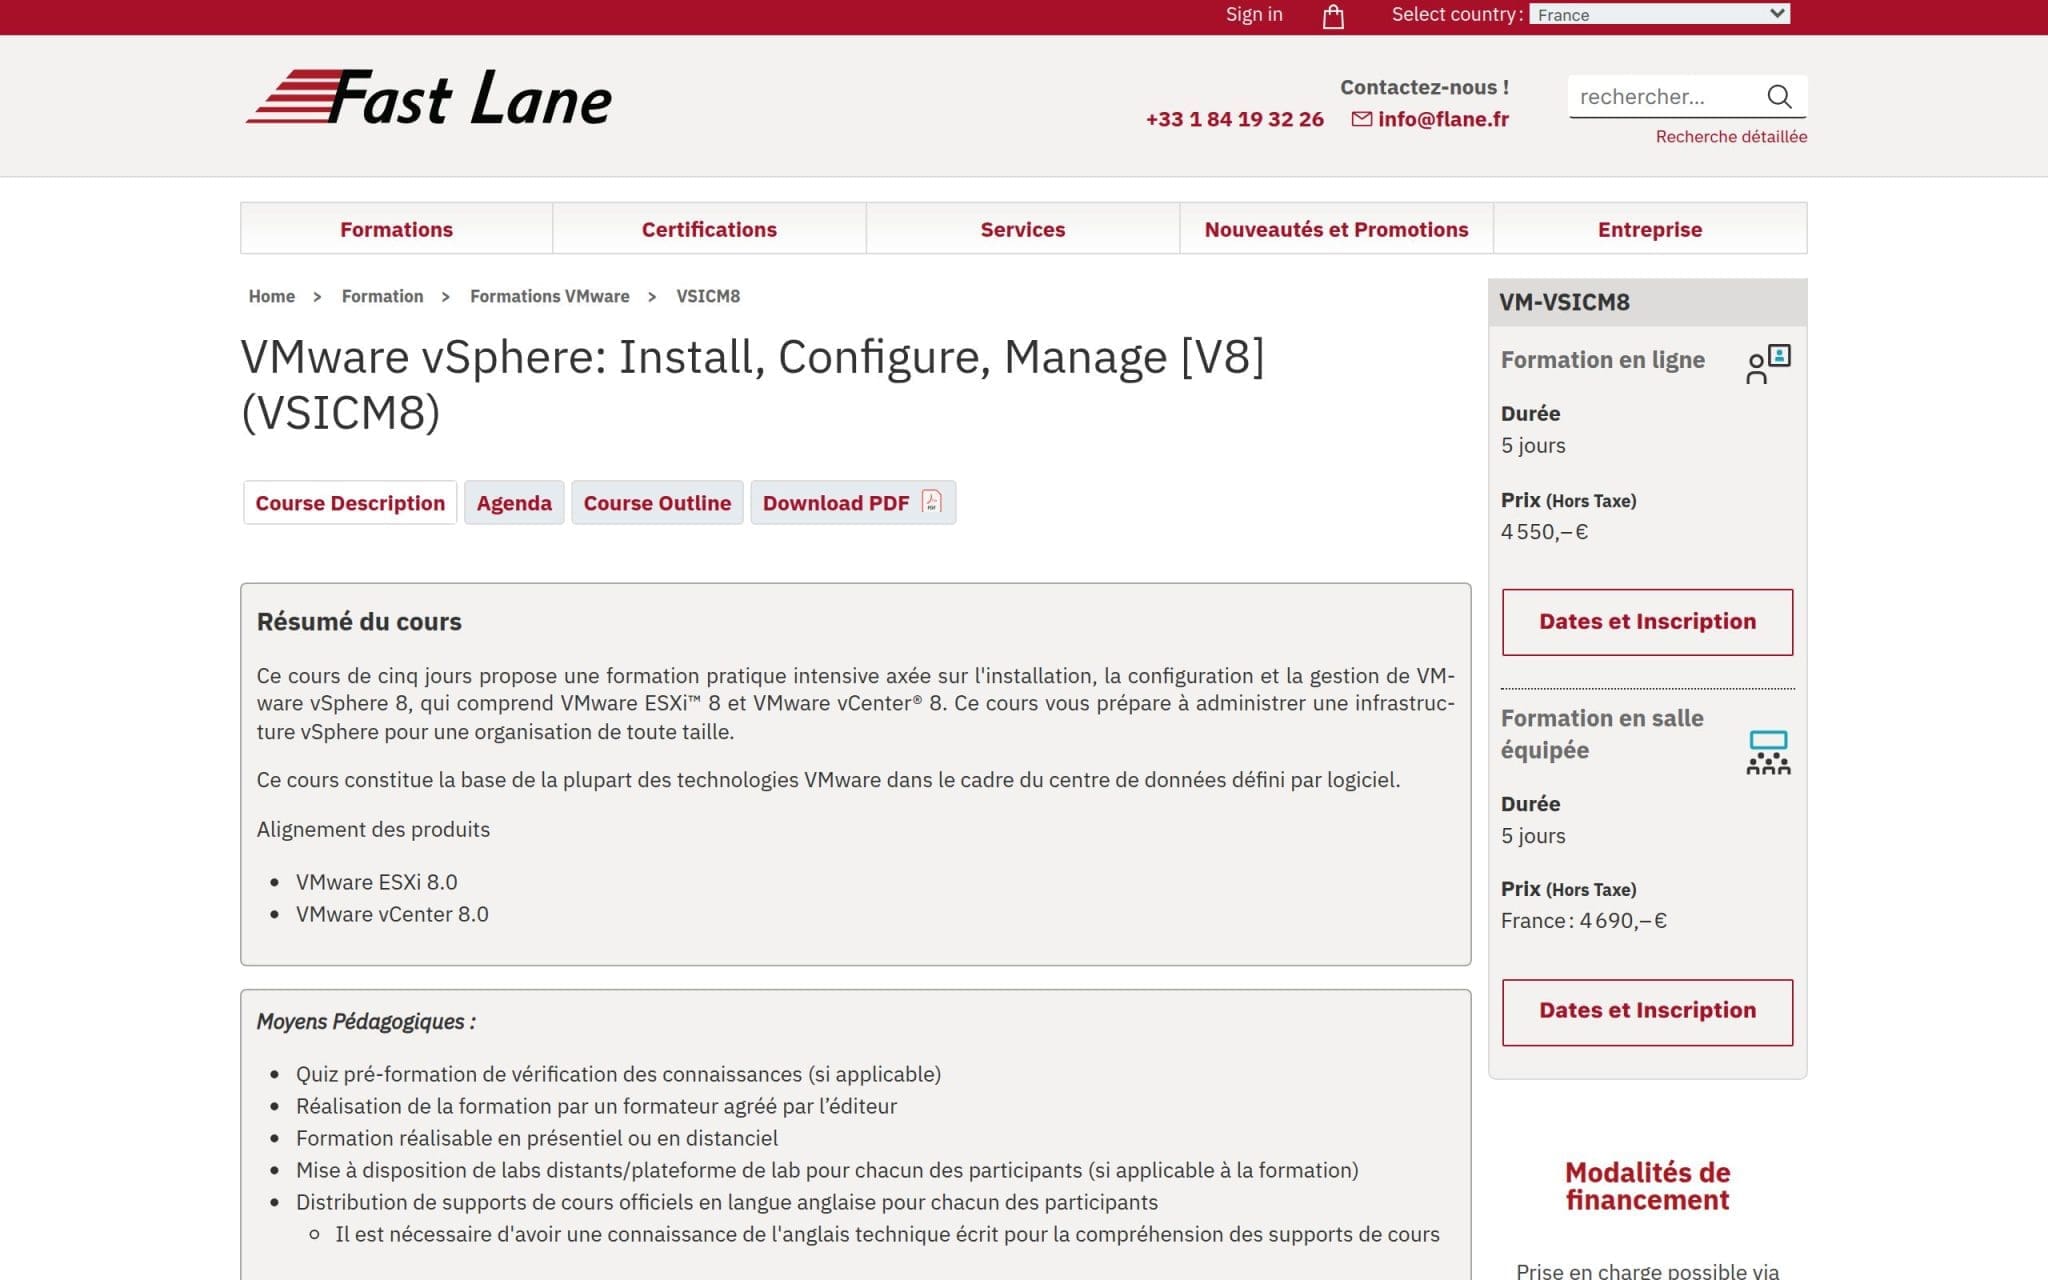This screenshot has height=1280, width=2048.
Task: Click the Formation en ligne heading
Action: click(x=1602, y=360)
